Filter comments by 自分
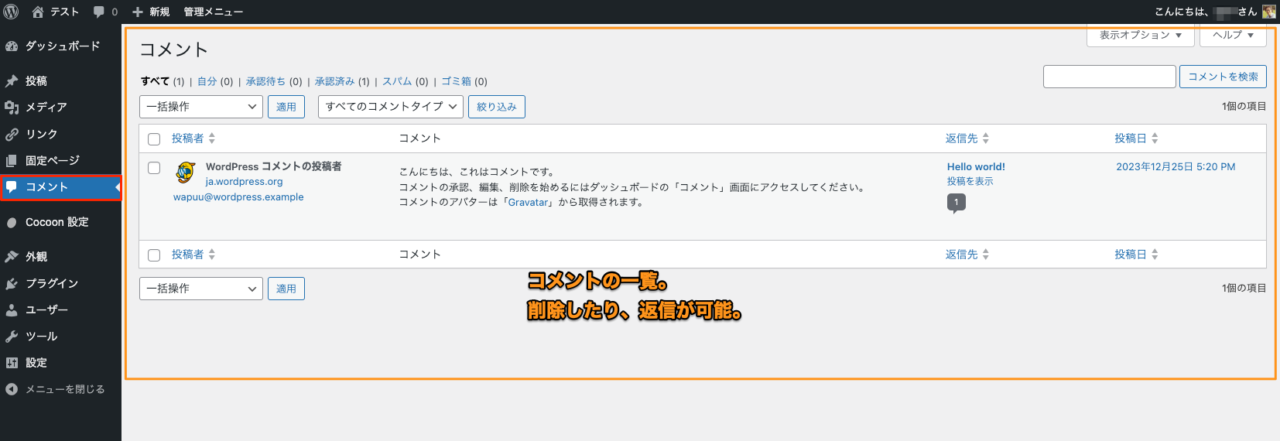Image resolution: width=1280 pixels, height=441 pixels. click(207, 81)
